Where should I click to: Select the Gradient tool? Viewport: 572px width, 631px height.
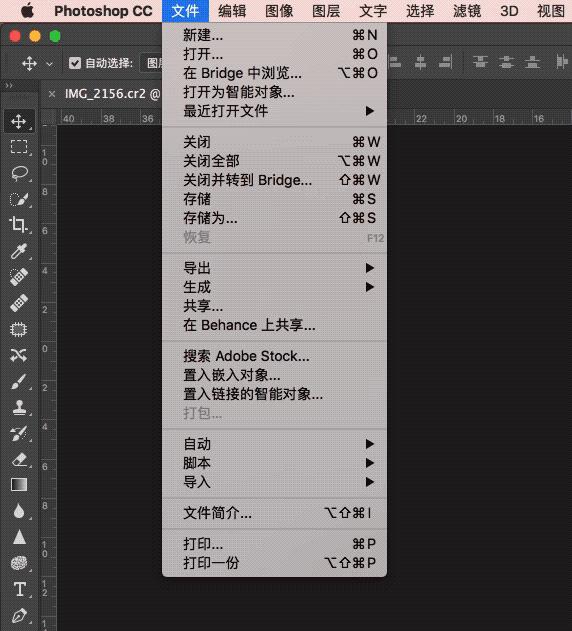[x=19, y=485]
